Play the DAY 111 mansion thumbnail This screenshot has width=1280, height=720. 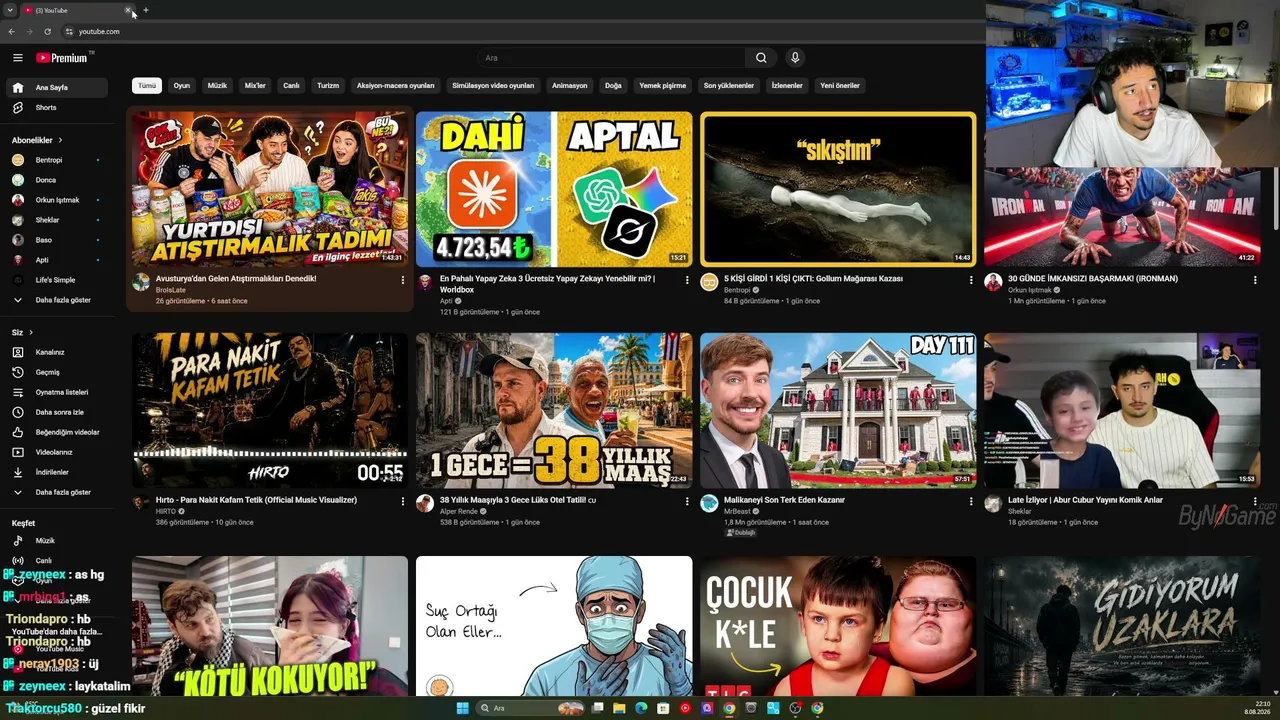(x=838, y=410)
